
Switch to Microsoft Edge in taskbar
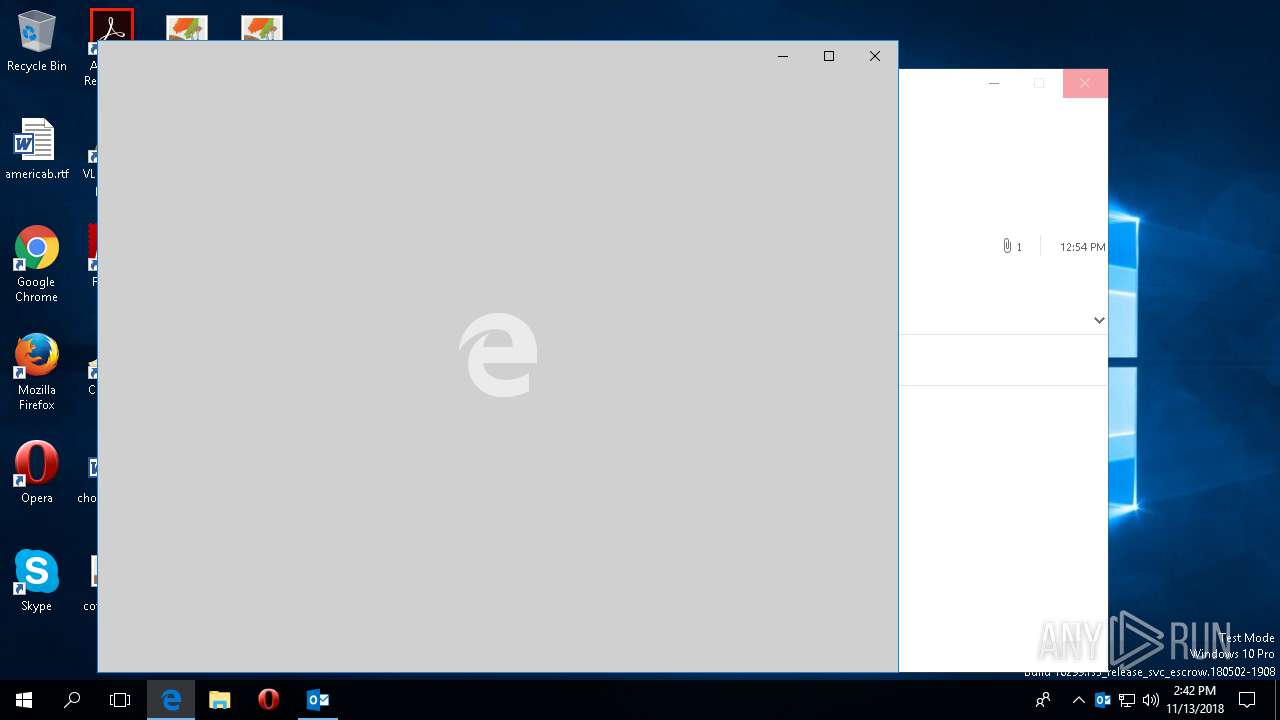[171, 700]
